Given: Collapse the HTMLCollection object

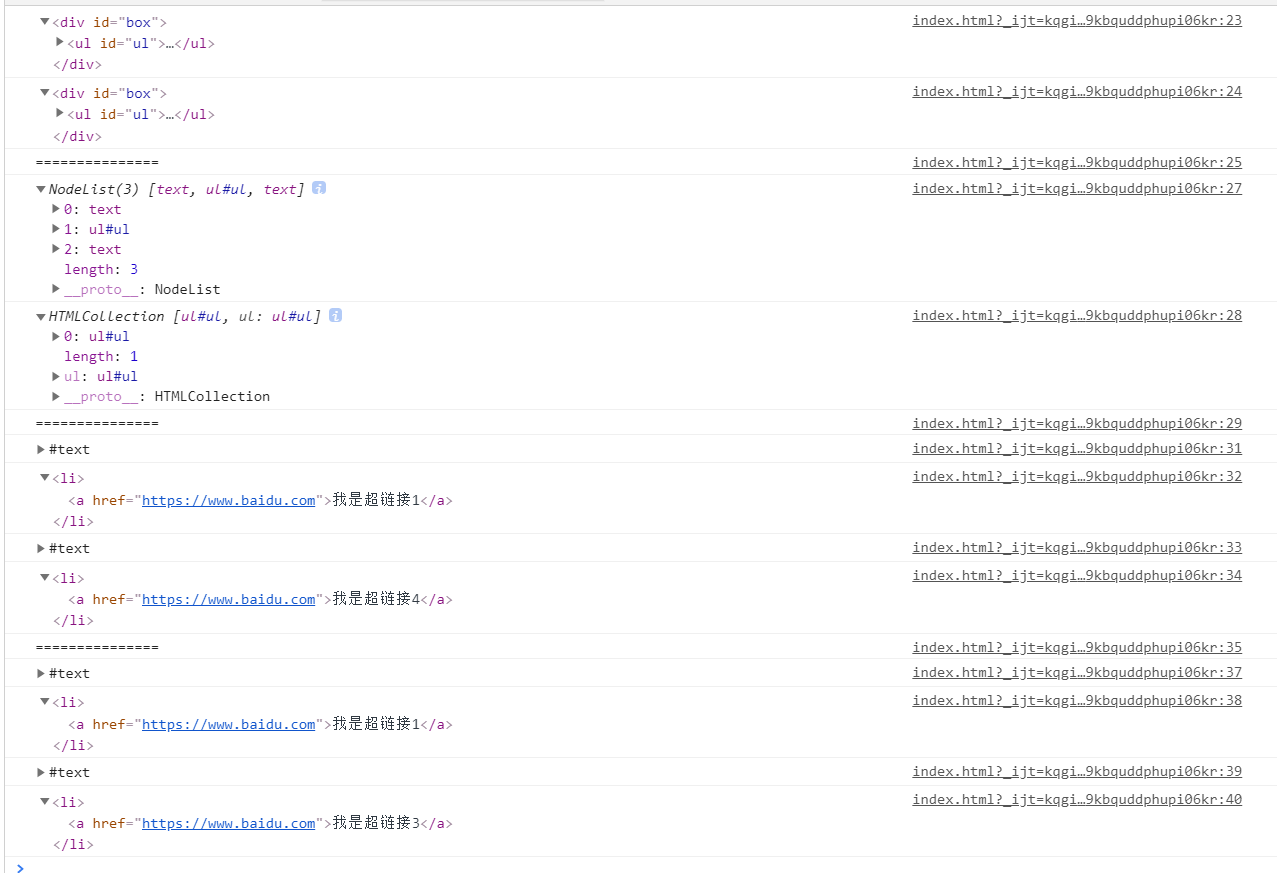Looking at the screenshot, I should click(x=41, y=316).
